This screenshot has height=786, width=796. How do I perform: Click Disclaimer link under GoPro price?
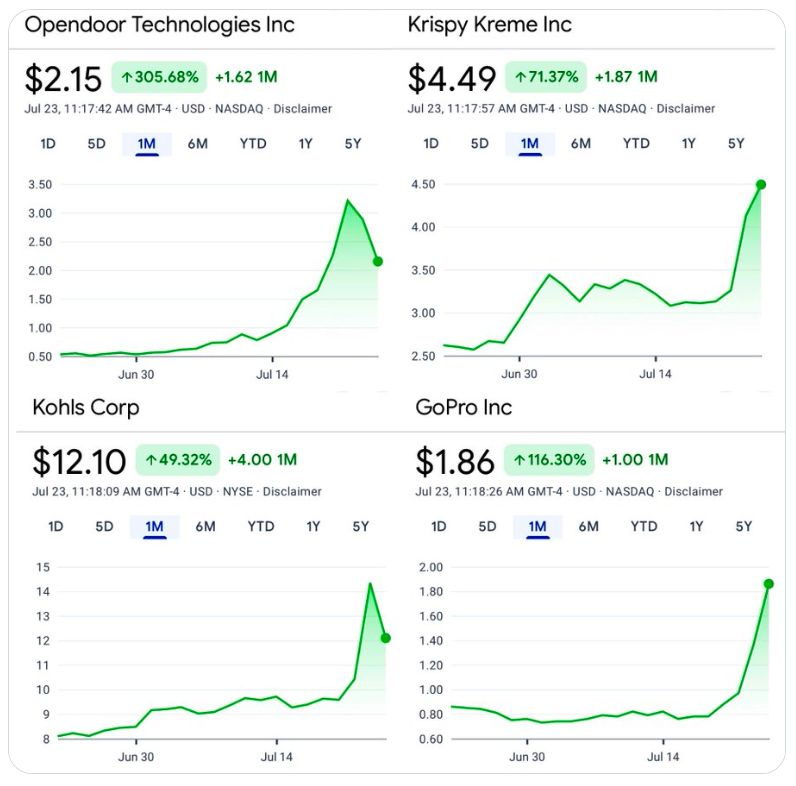[696, 492]
